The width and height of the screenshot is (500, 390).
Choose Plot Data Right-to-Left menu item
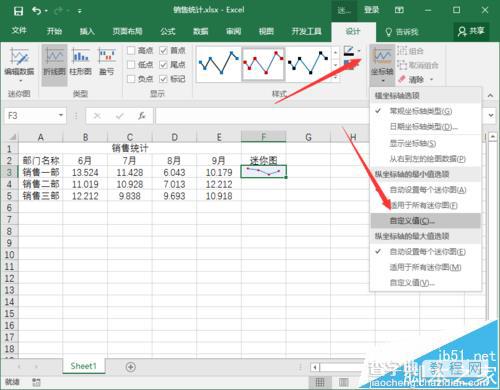click(425, 159)
